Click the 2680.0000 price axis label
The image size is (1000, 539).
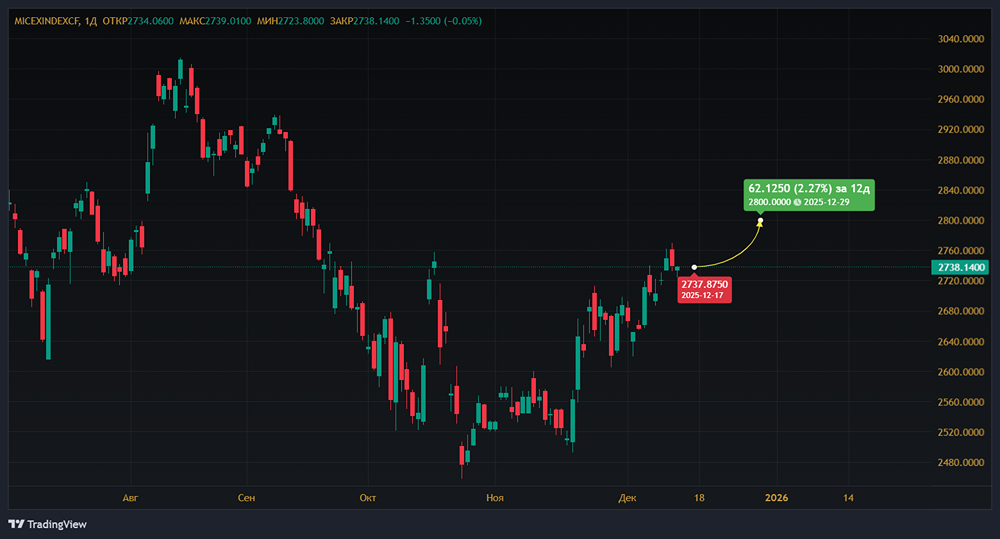[x=960, y=311]
